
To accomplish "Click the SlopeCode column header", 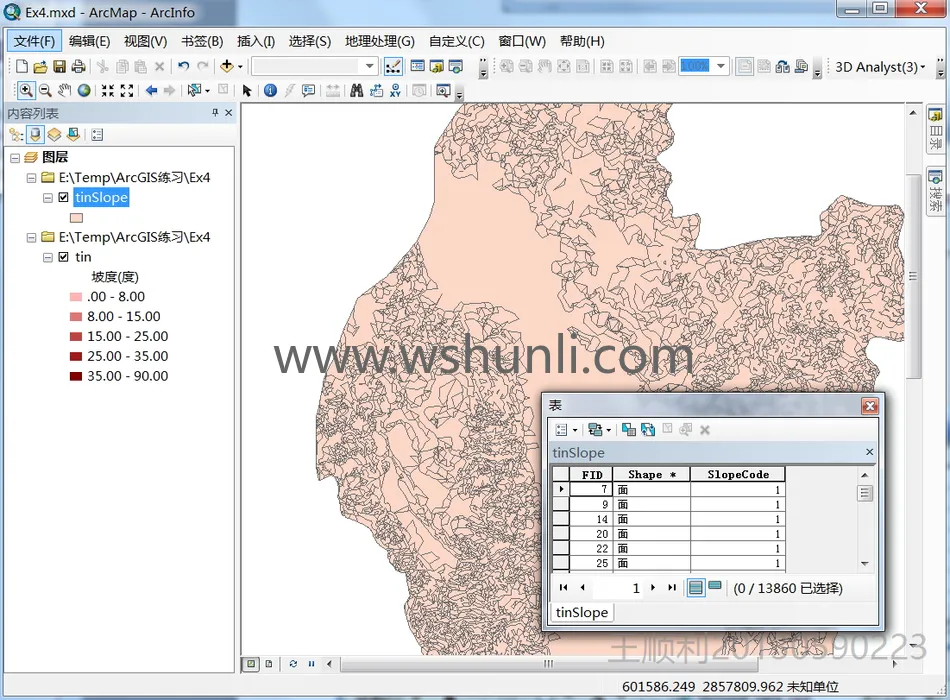I will point(737,475).
